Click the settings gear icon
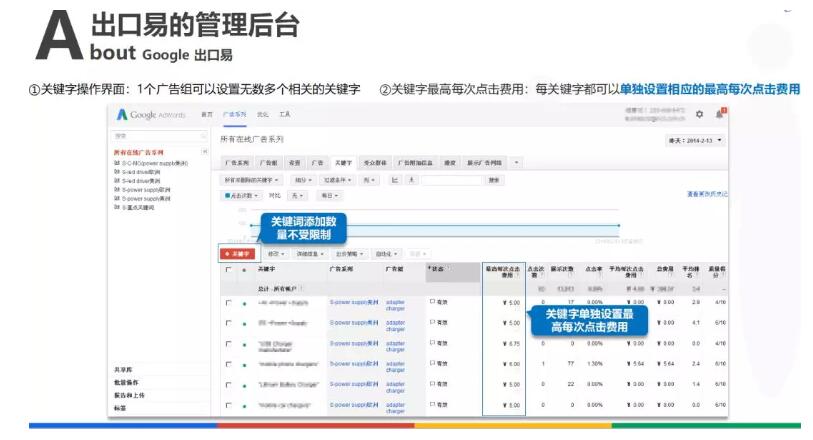This screenshot has height=440, width=813. pos(699,115)
